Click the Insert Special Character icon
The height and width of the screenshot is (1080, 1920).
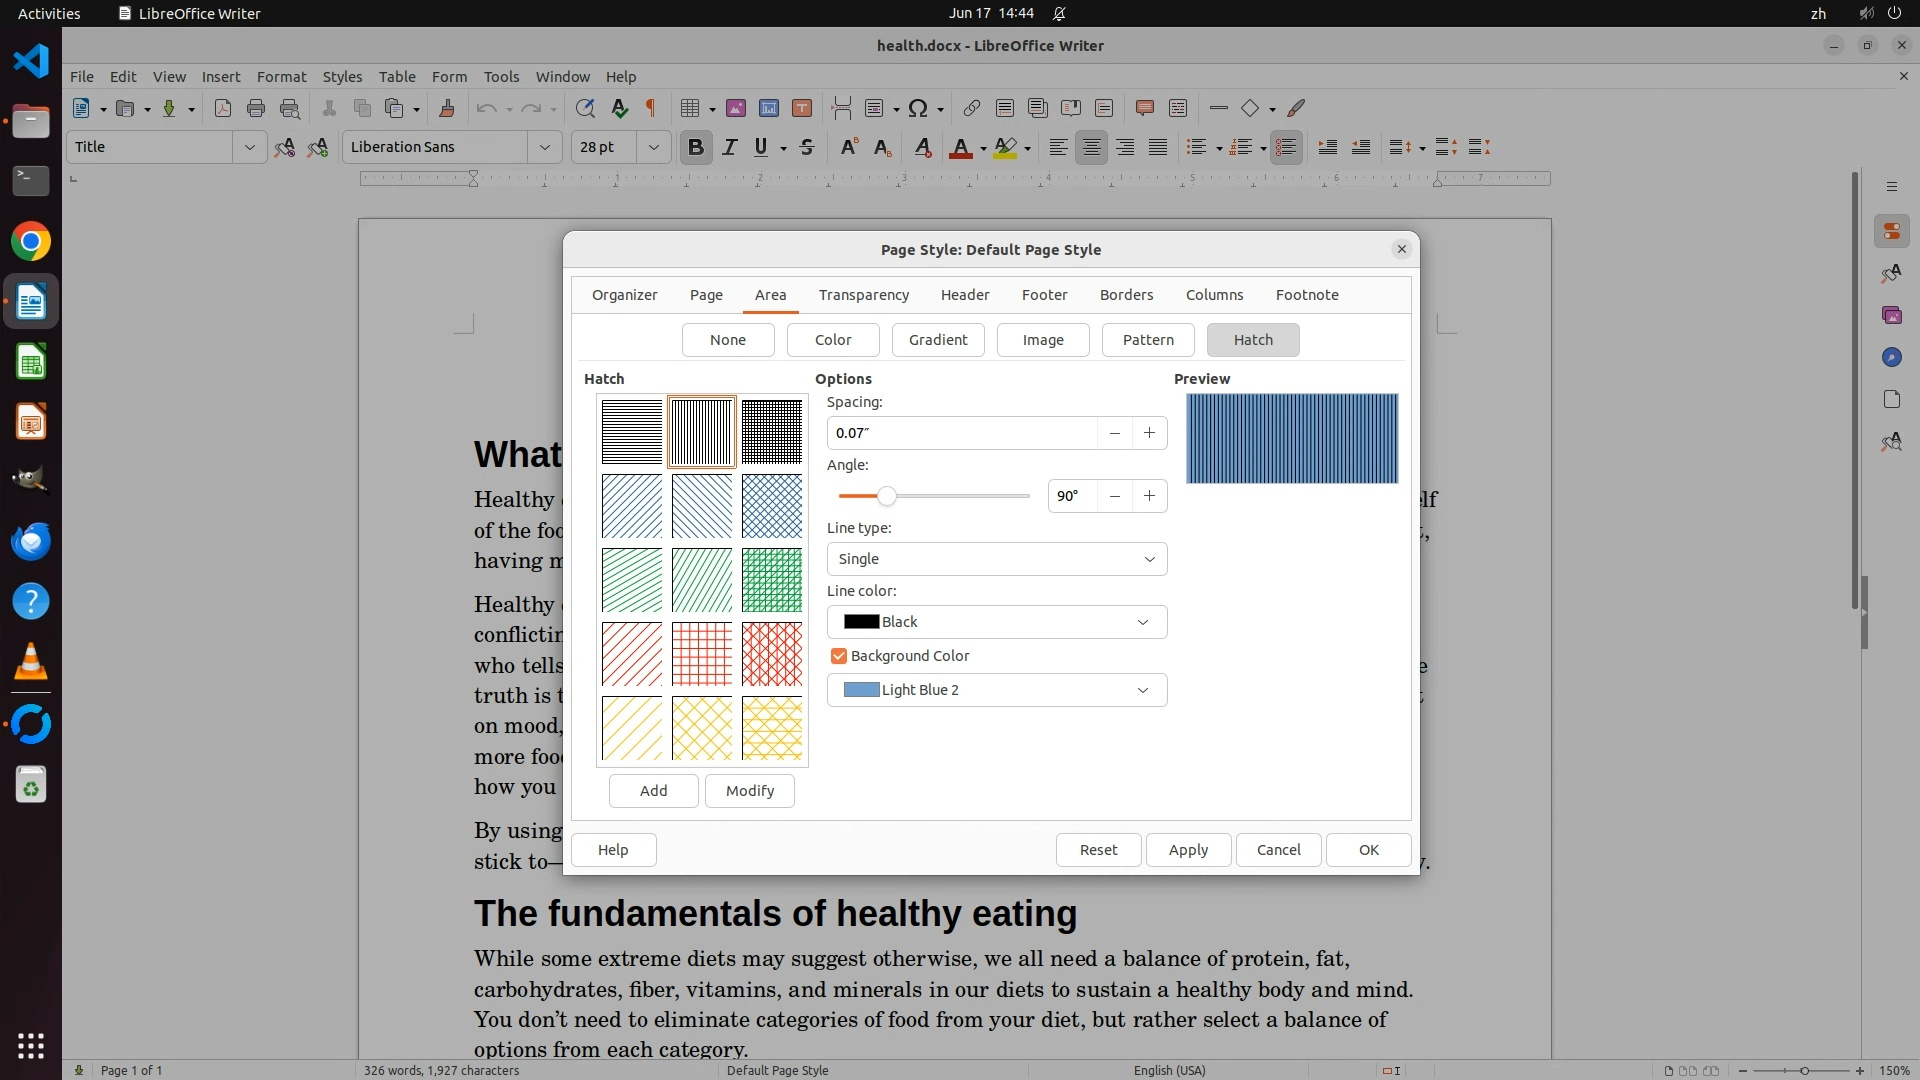(x=918, y=108)
